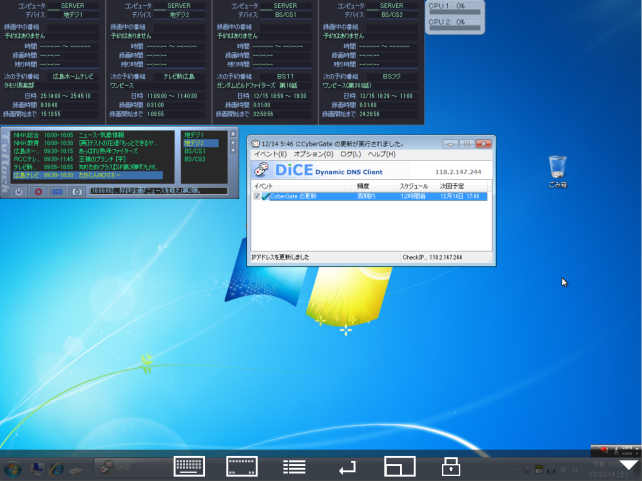
Task: Click the TvRock power button
Action: pos(19,191)
